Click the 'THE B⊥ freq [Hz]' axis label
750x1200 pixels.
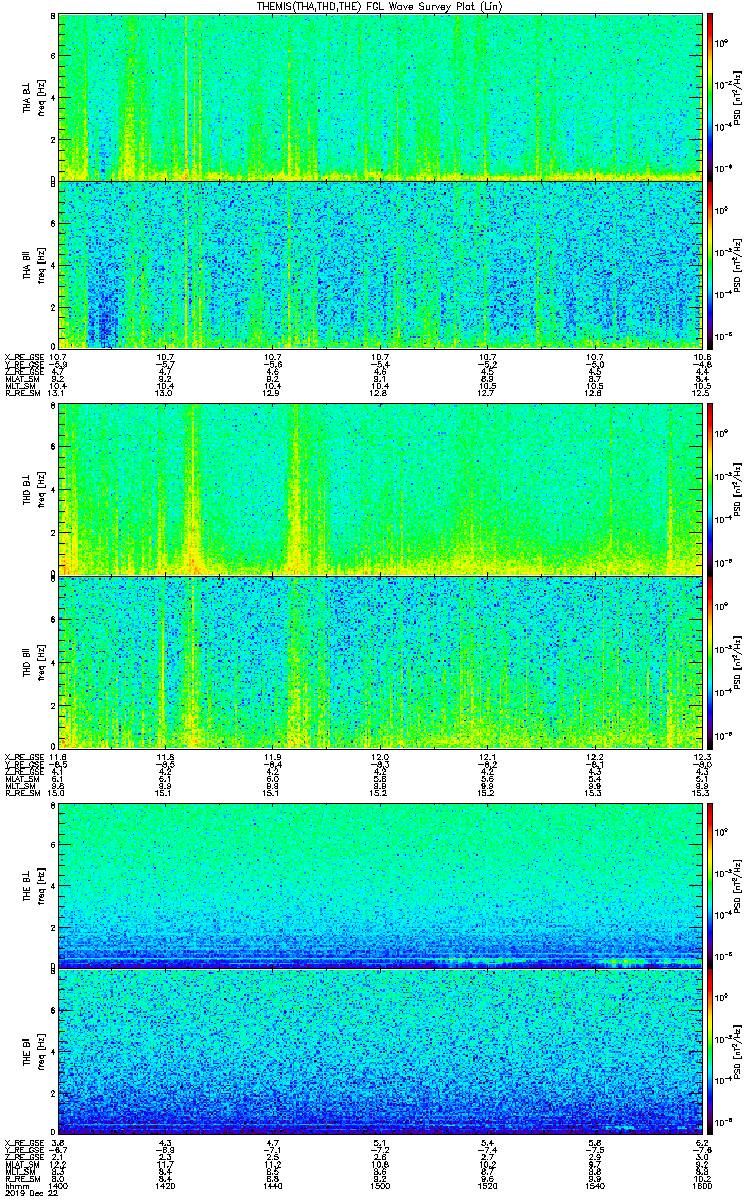[33, 884]
